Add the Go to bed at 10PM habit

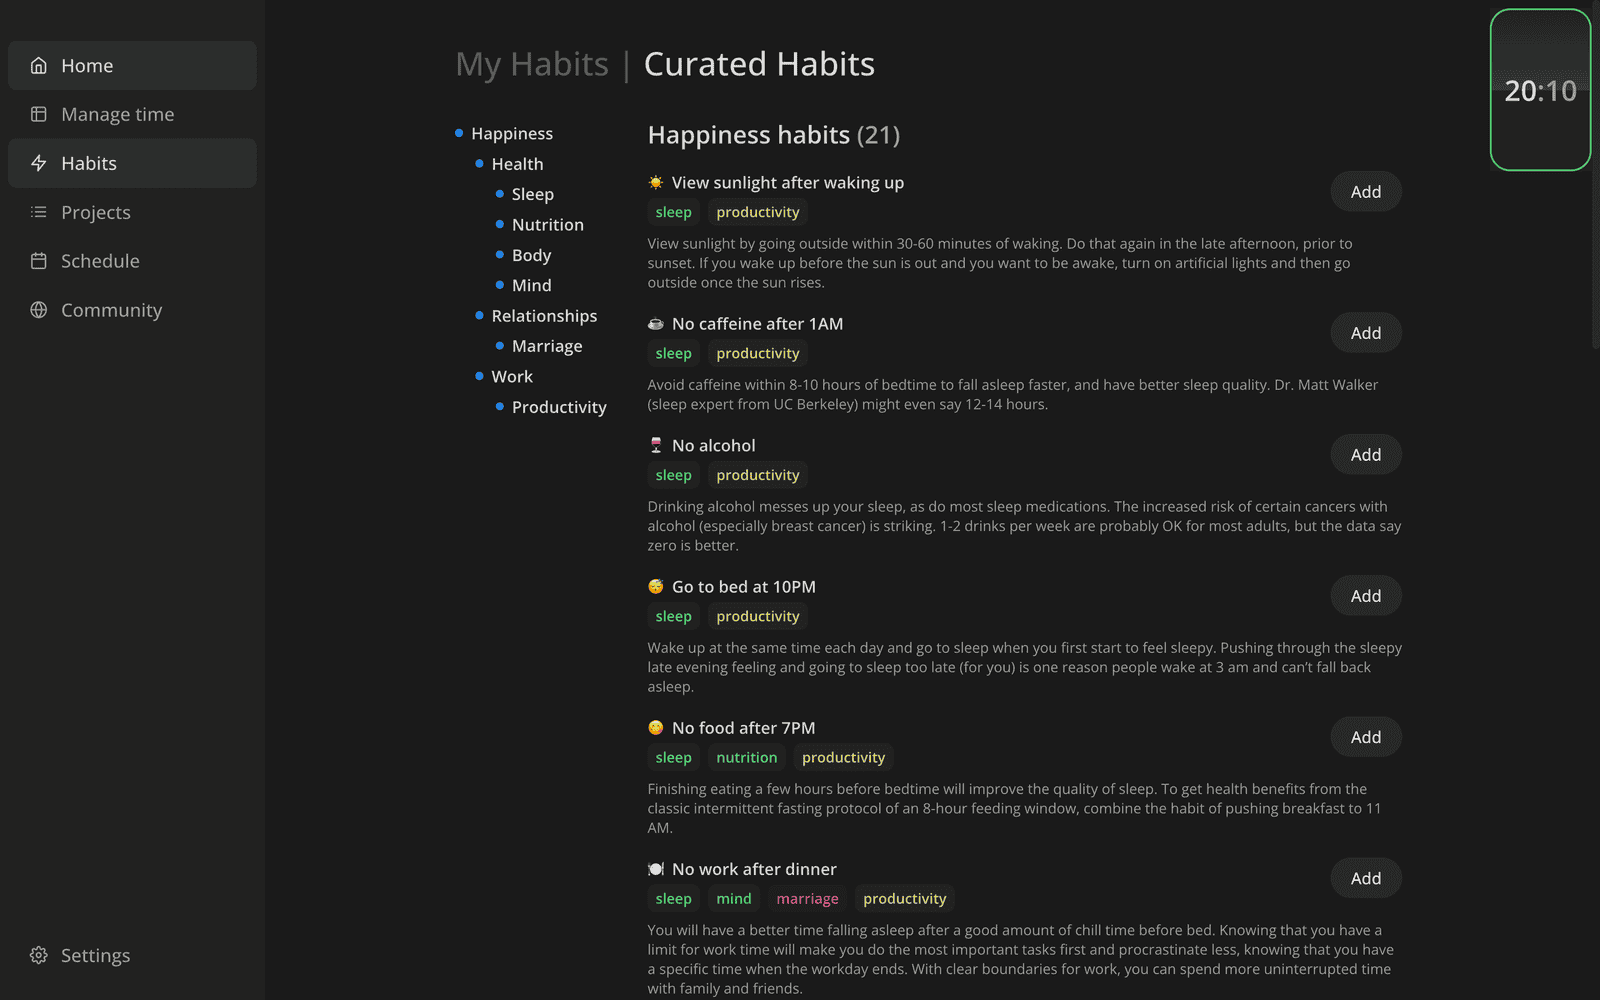1365,596
